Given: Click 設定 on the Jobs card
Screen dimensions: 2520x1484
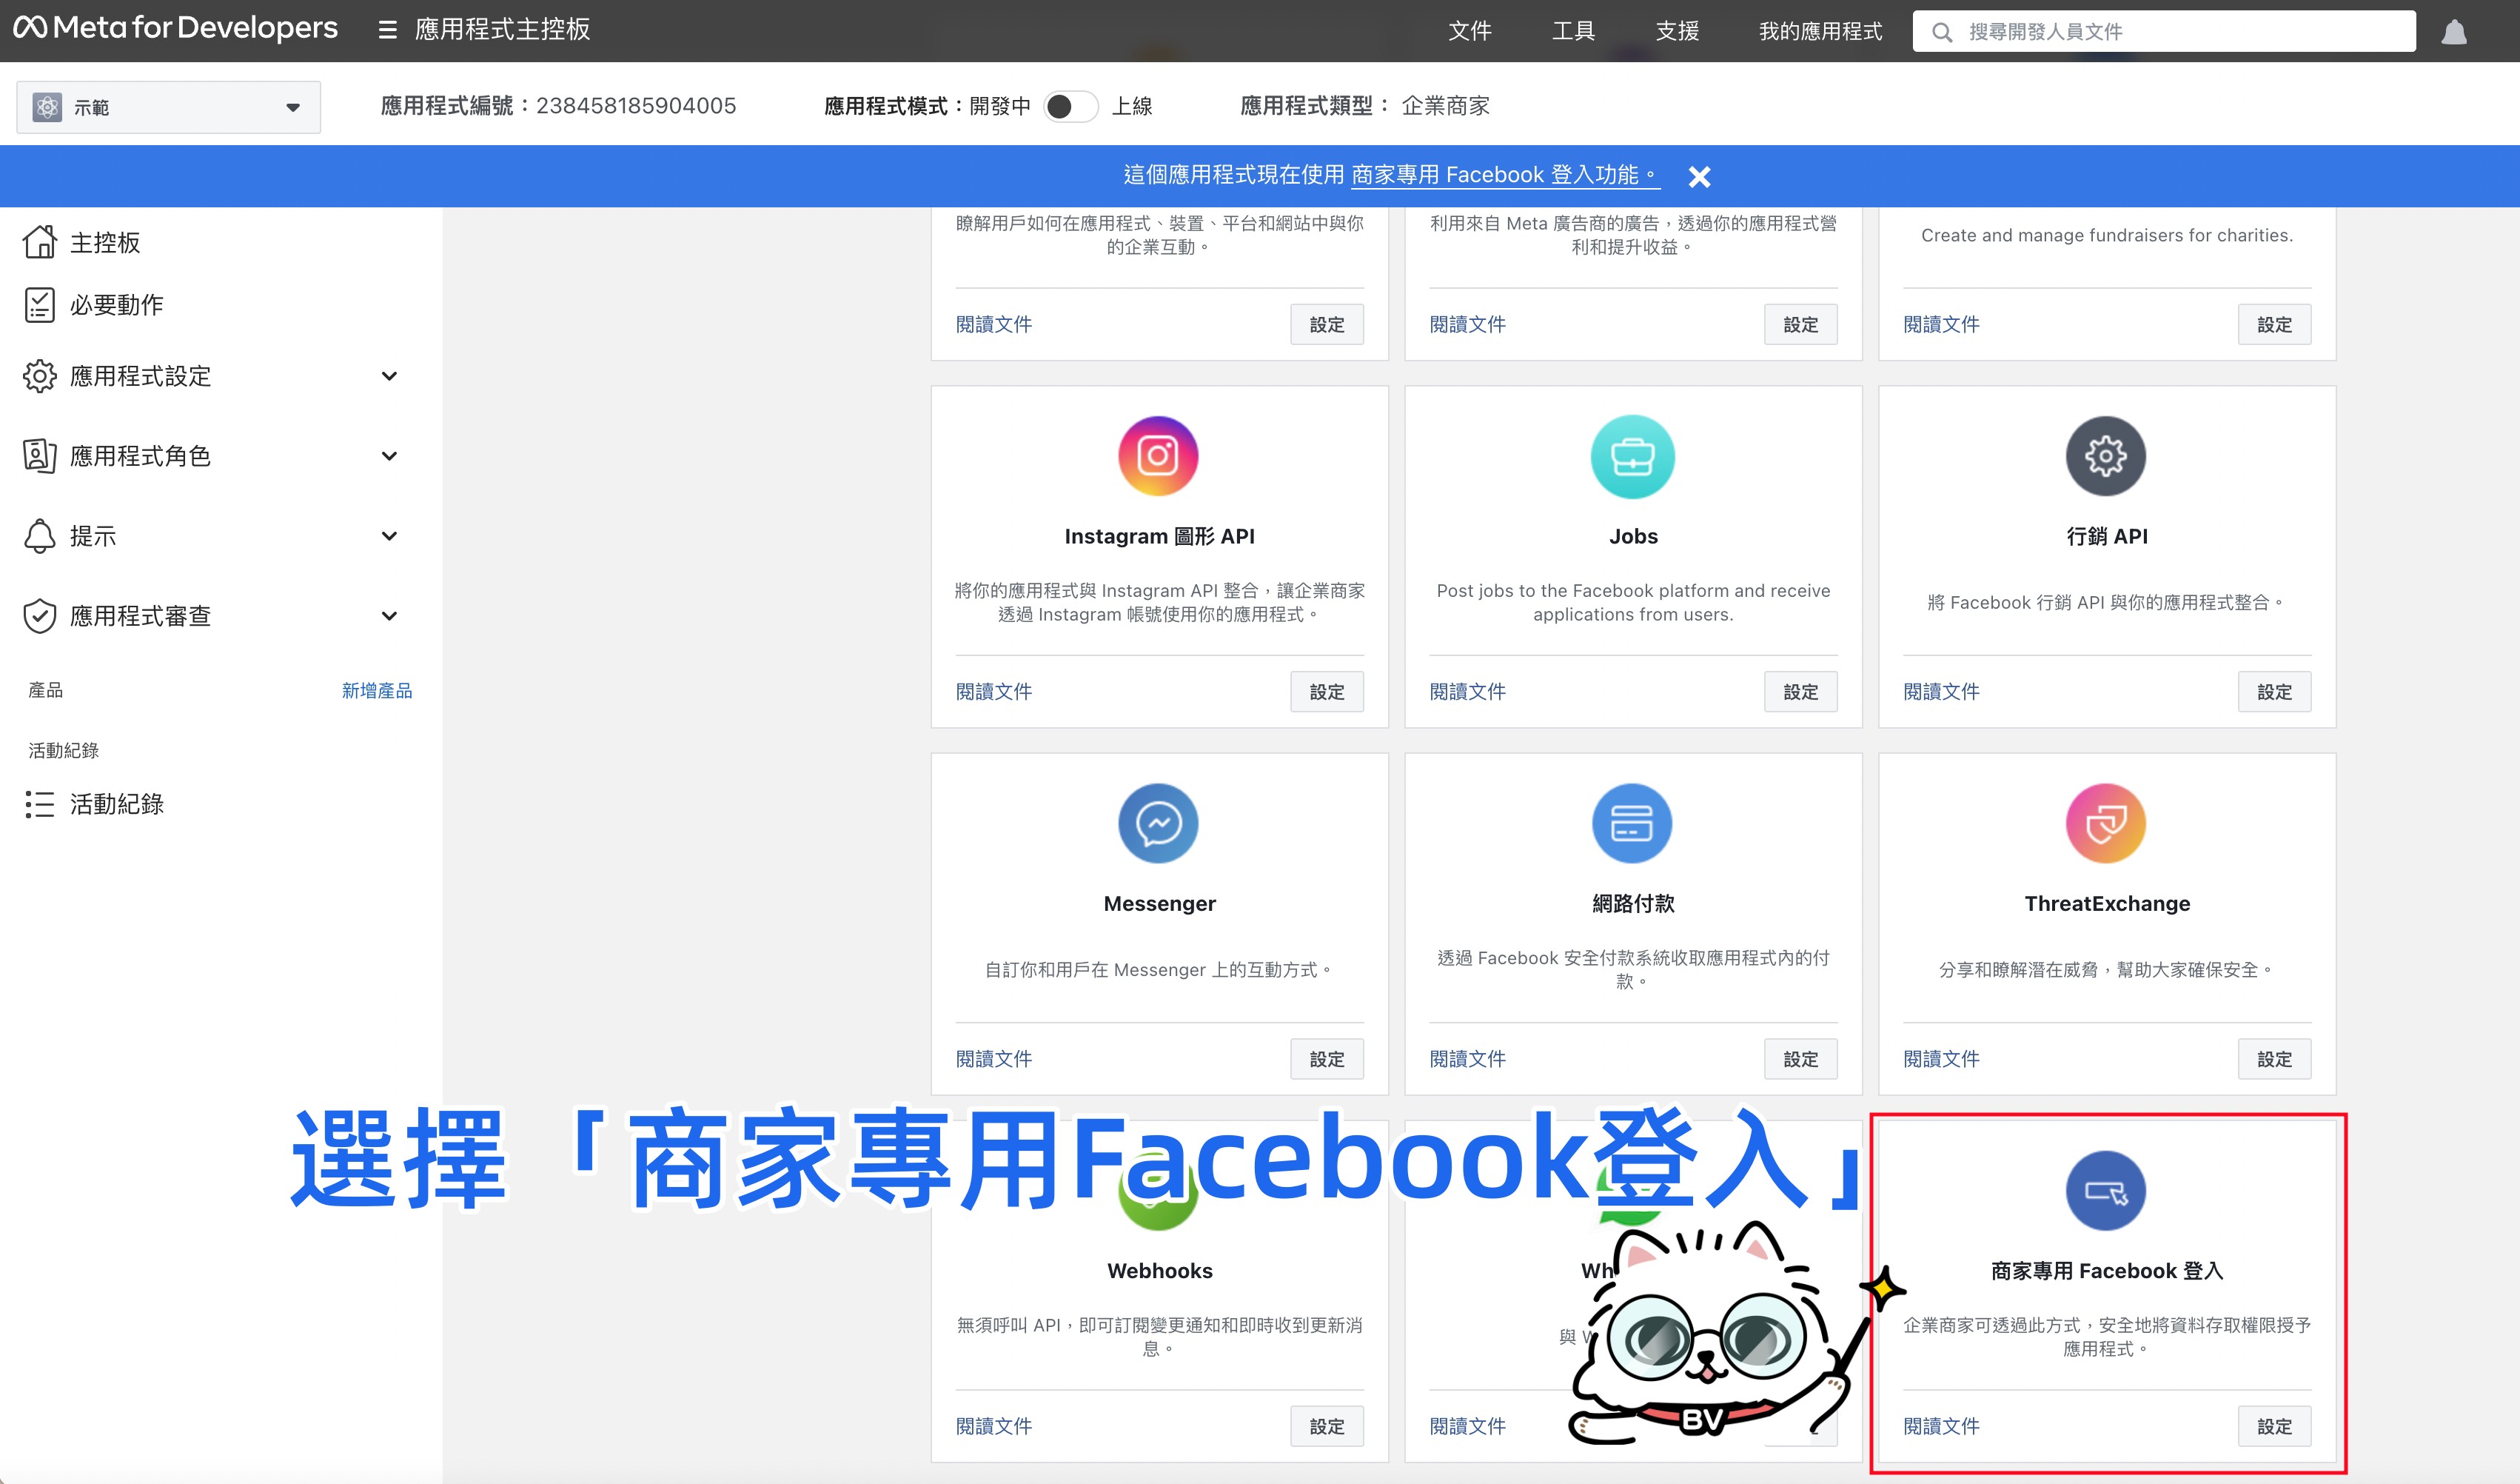Looking at the screenshot, I should tap(1801, 692).
